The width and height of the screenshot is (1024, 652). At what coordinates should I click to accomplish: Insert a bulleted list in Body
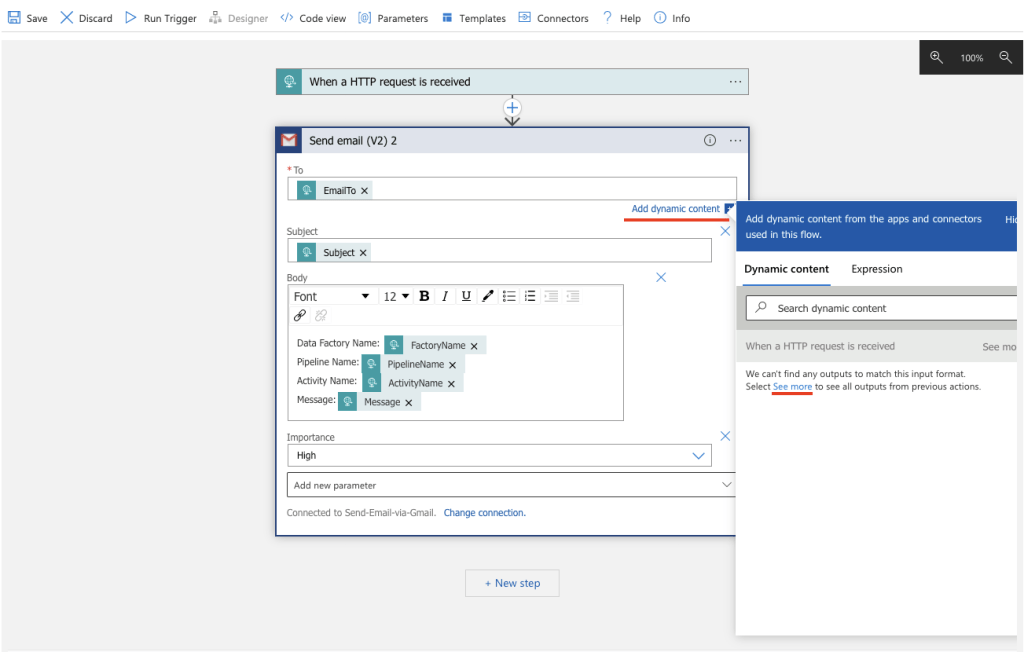tap(509, 296)
